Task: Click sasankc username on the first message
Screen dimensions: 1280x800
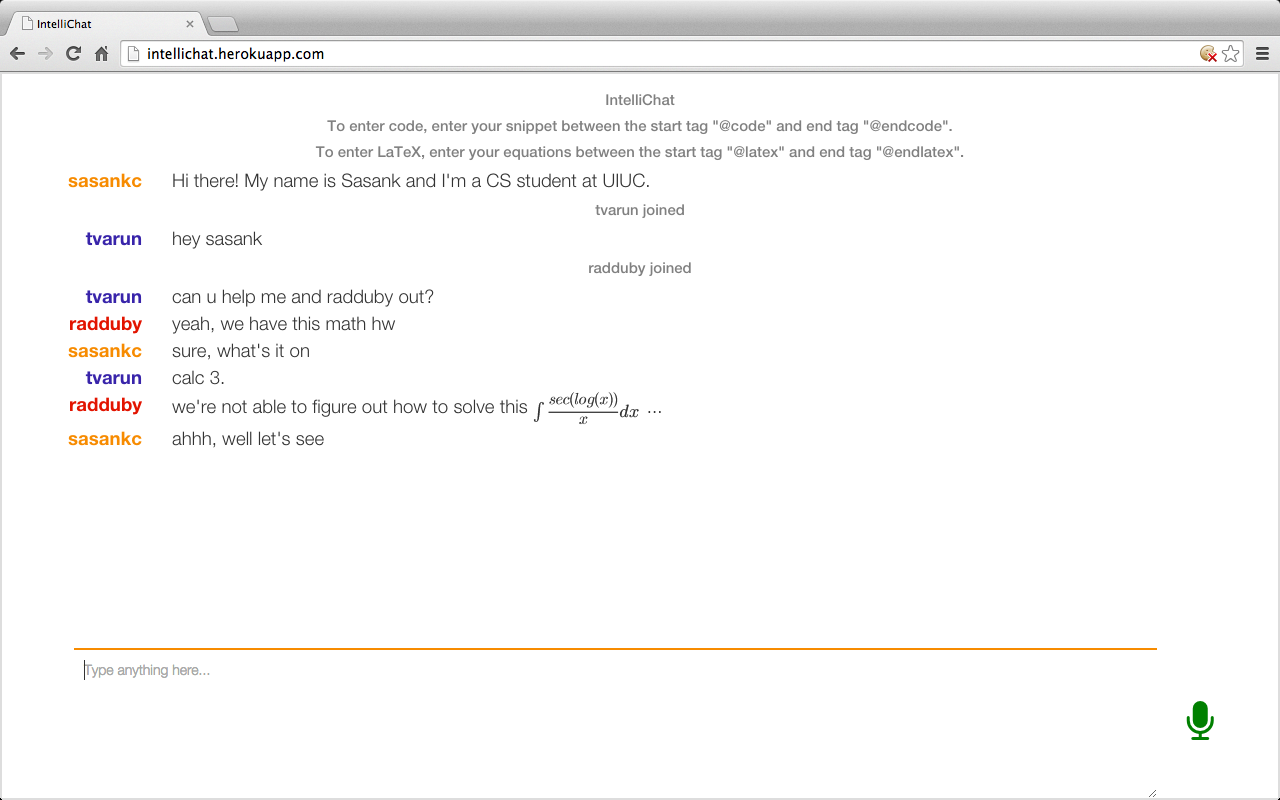Action: (105, 181)
